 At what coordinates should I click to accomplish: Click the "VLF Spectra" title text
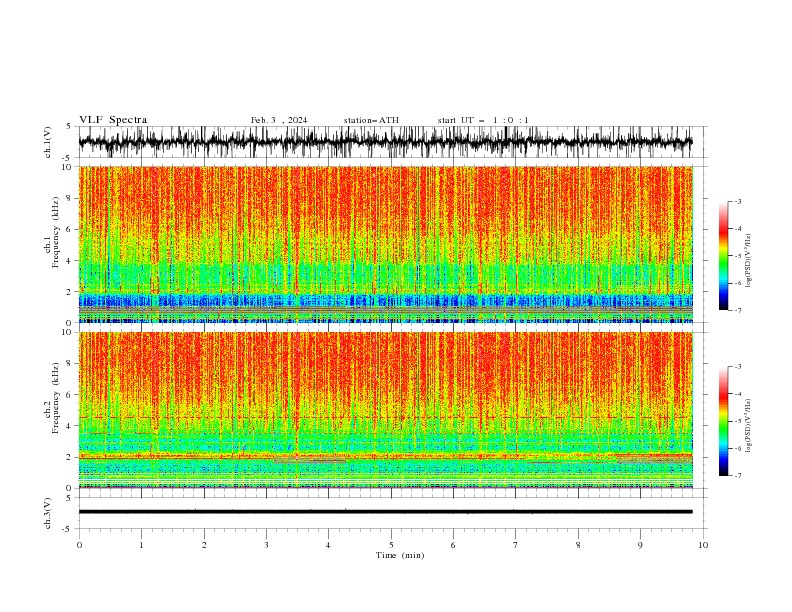coord(113,120)
